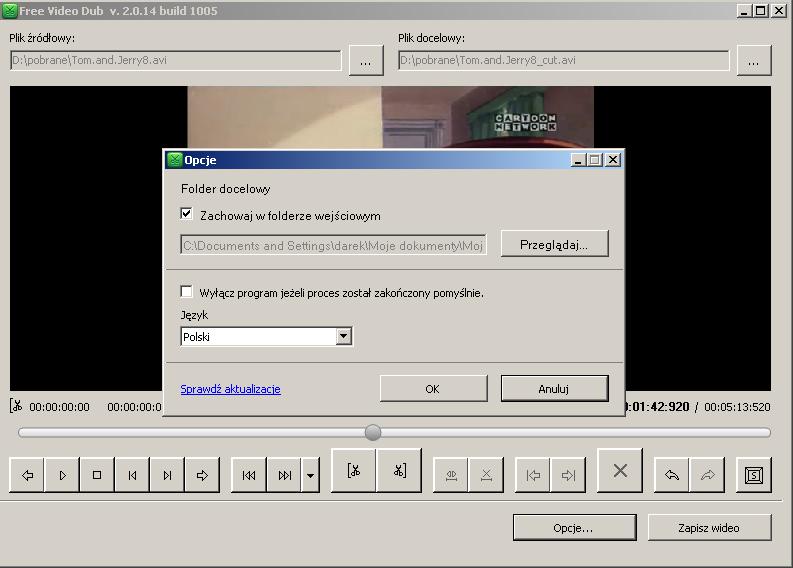Image resolution: width=793 pixels, height=568 pixels.
Task: Browse for Plik źródłowy file
Action: (x=366, y=61)
